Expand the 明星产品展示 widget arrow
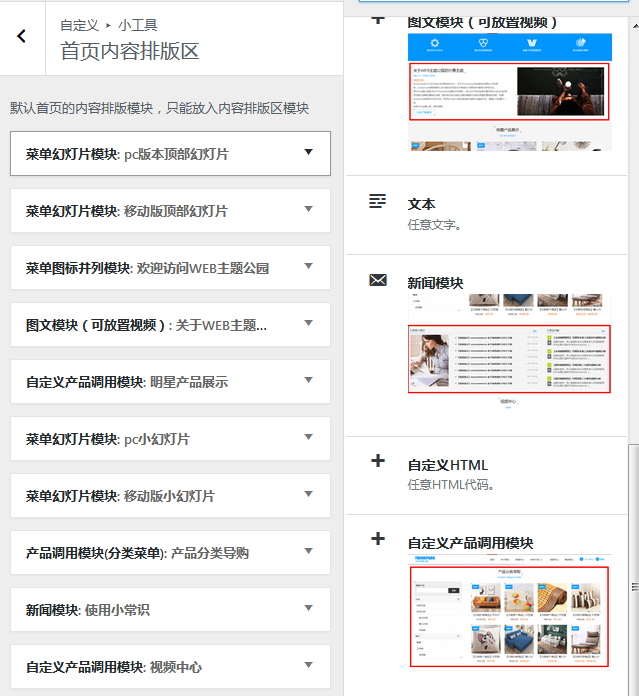Image resolution: width=639 pixels, height=696 pixels. (308, 380)
